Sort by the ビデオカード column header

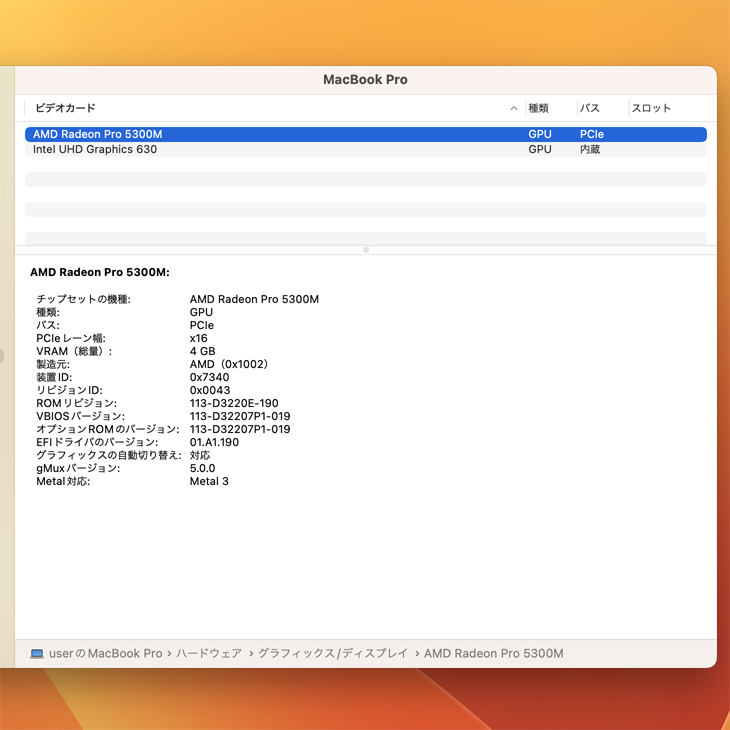click(x=65, y=108)
